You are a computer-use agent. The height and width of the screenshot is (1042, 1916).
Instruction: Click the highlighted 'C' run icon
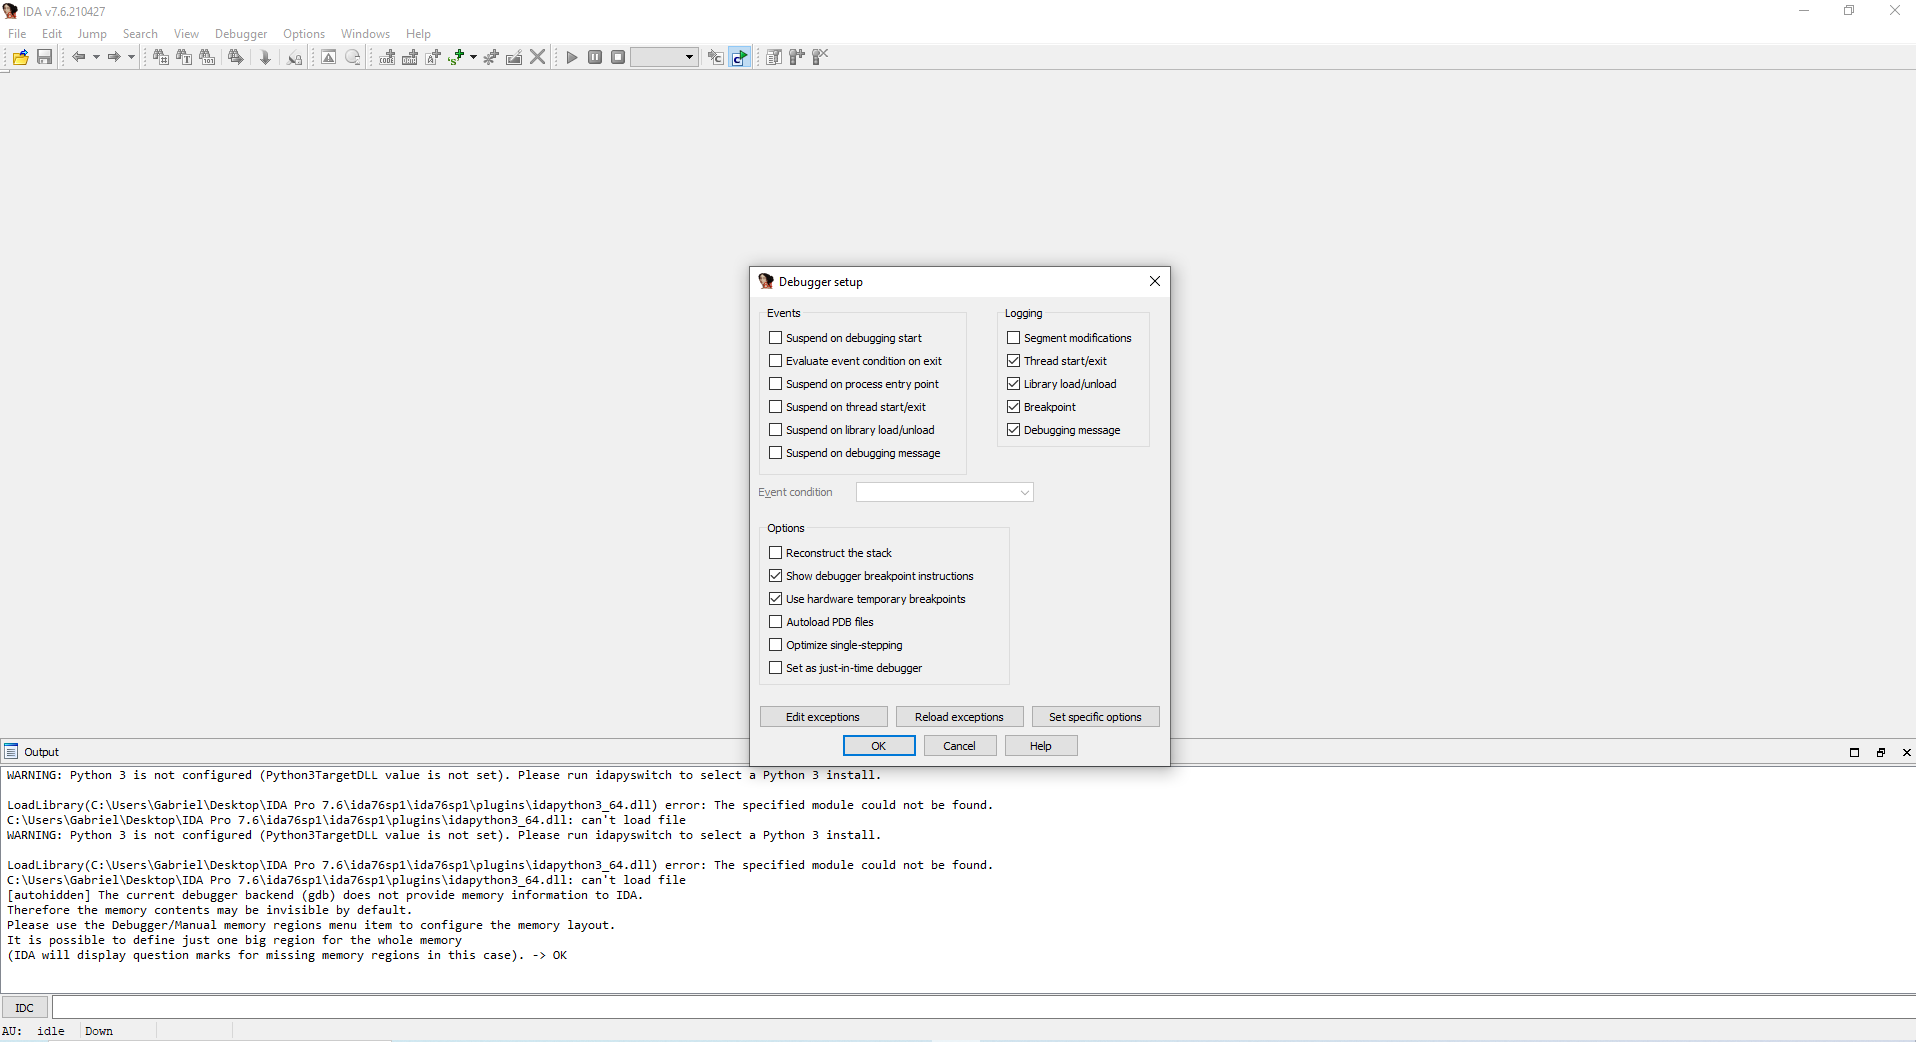coord(739,57)
